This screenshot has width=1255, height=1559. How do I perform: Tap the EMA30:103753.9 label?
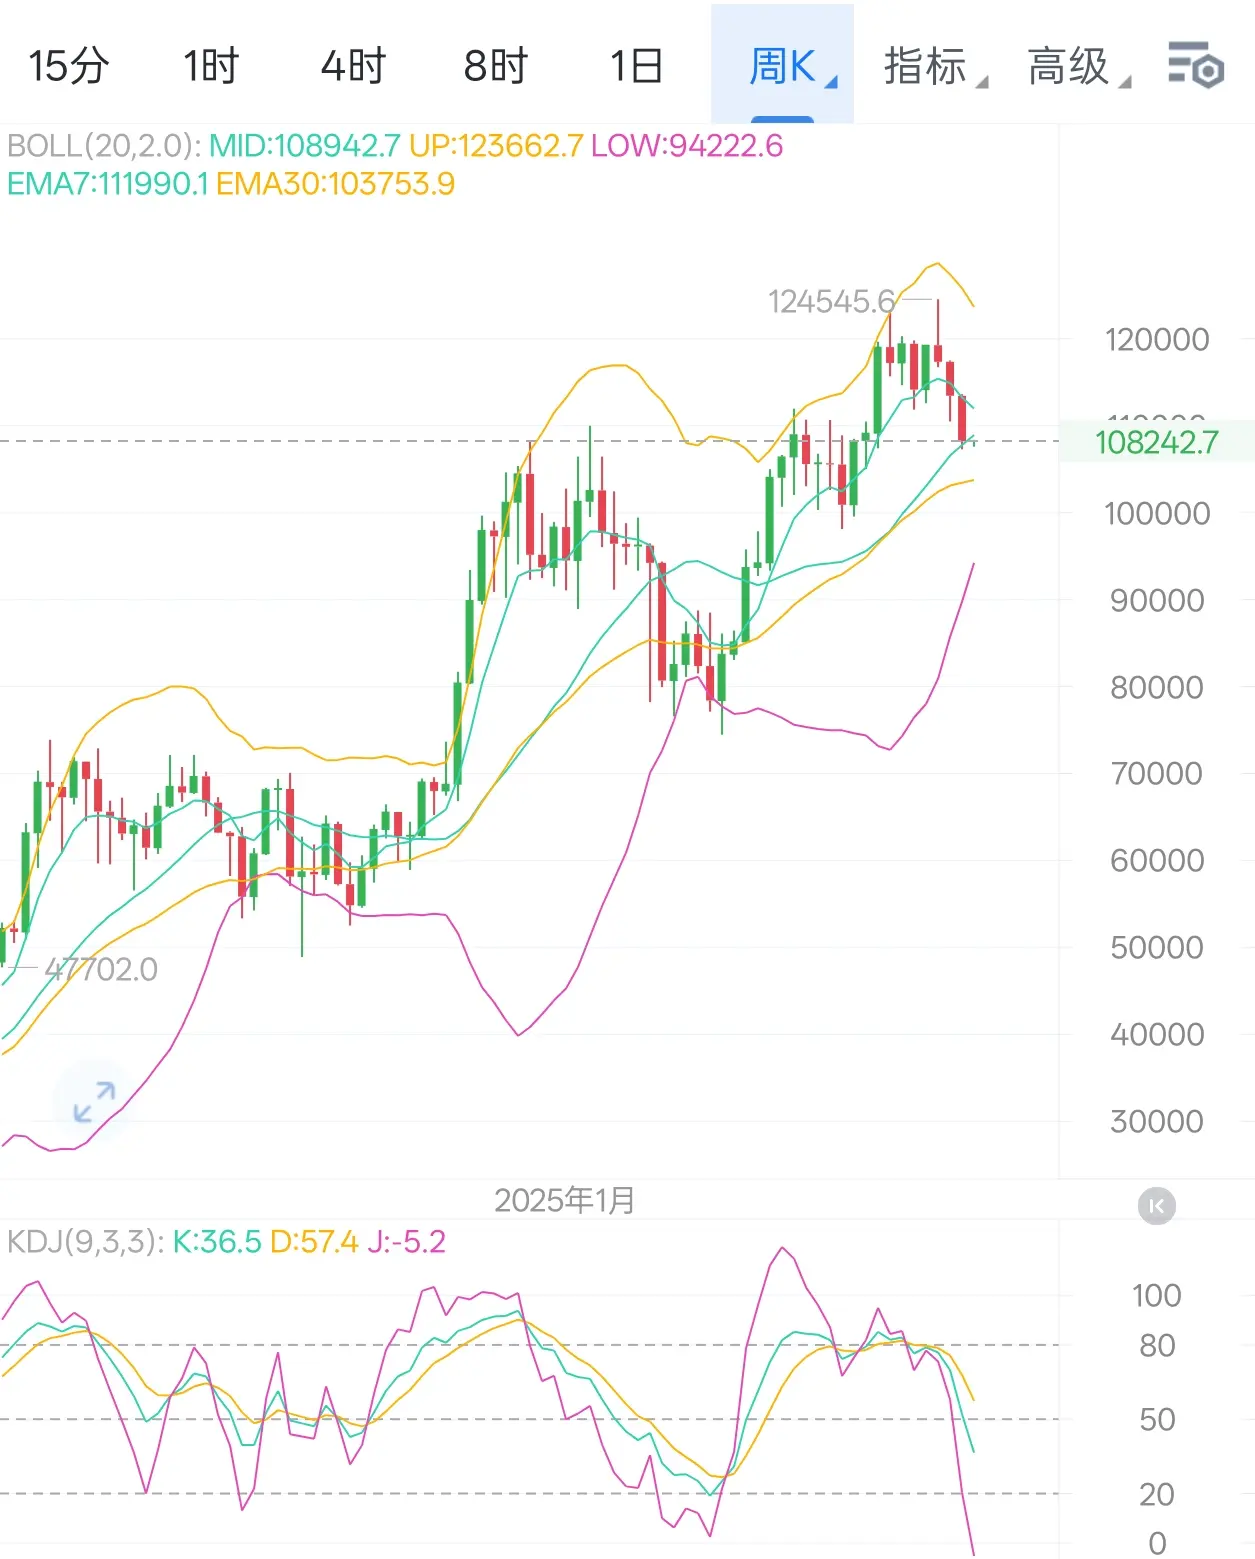pyautogui.click(x=335, y=184)
